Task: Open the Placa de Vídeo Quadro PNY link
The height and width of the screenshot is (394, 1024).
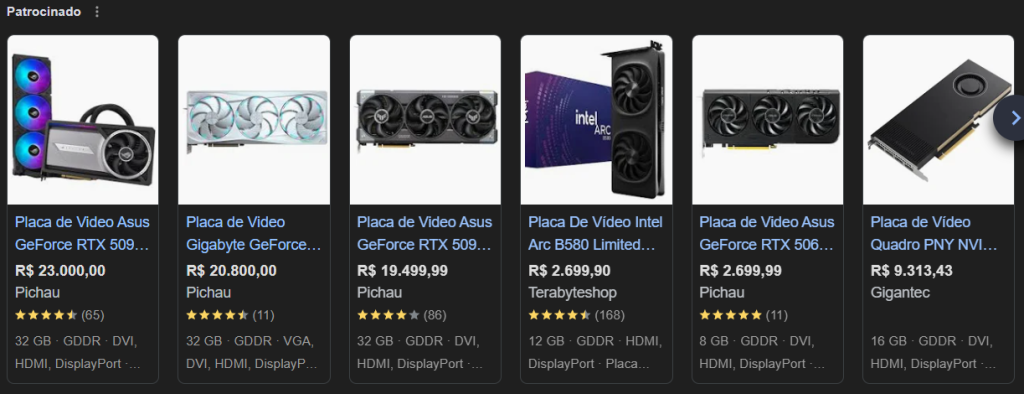Action: click(x=934, y=233)
